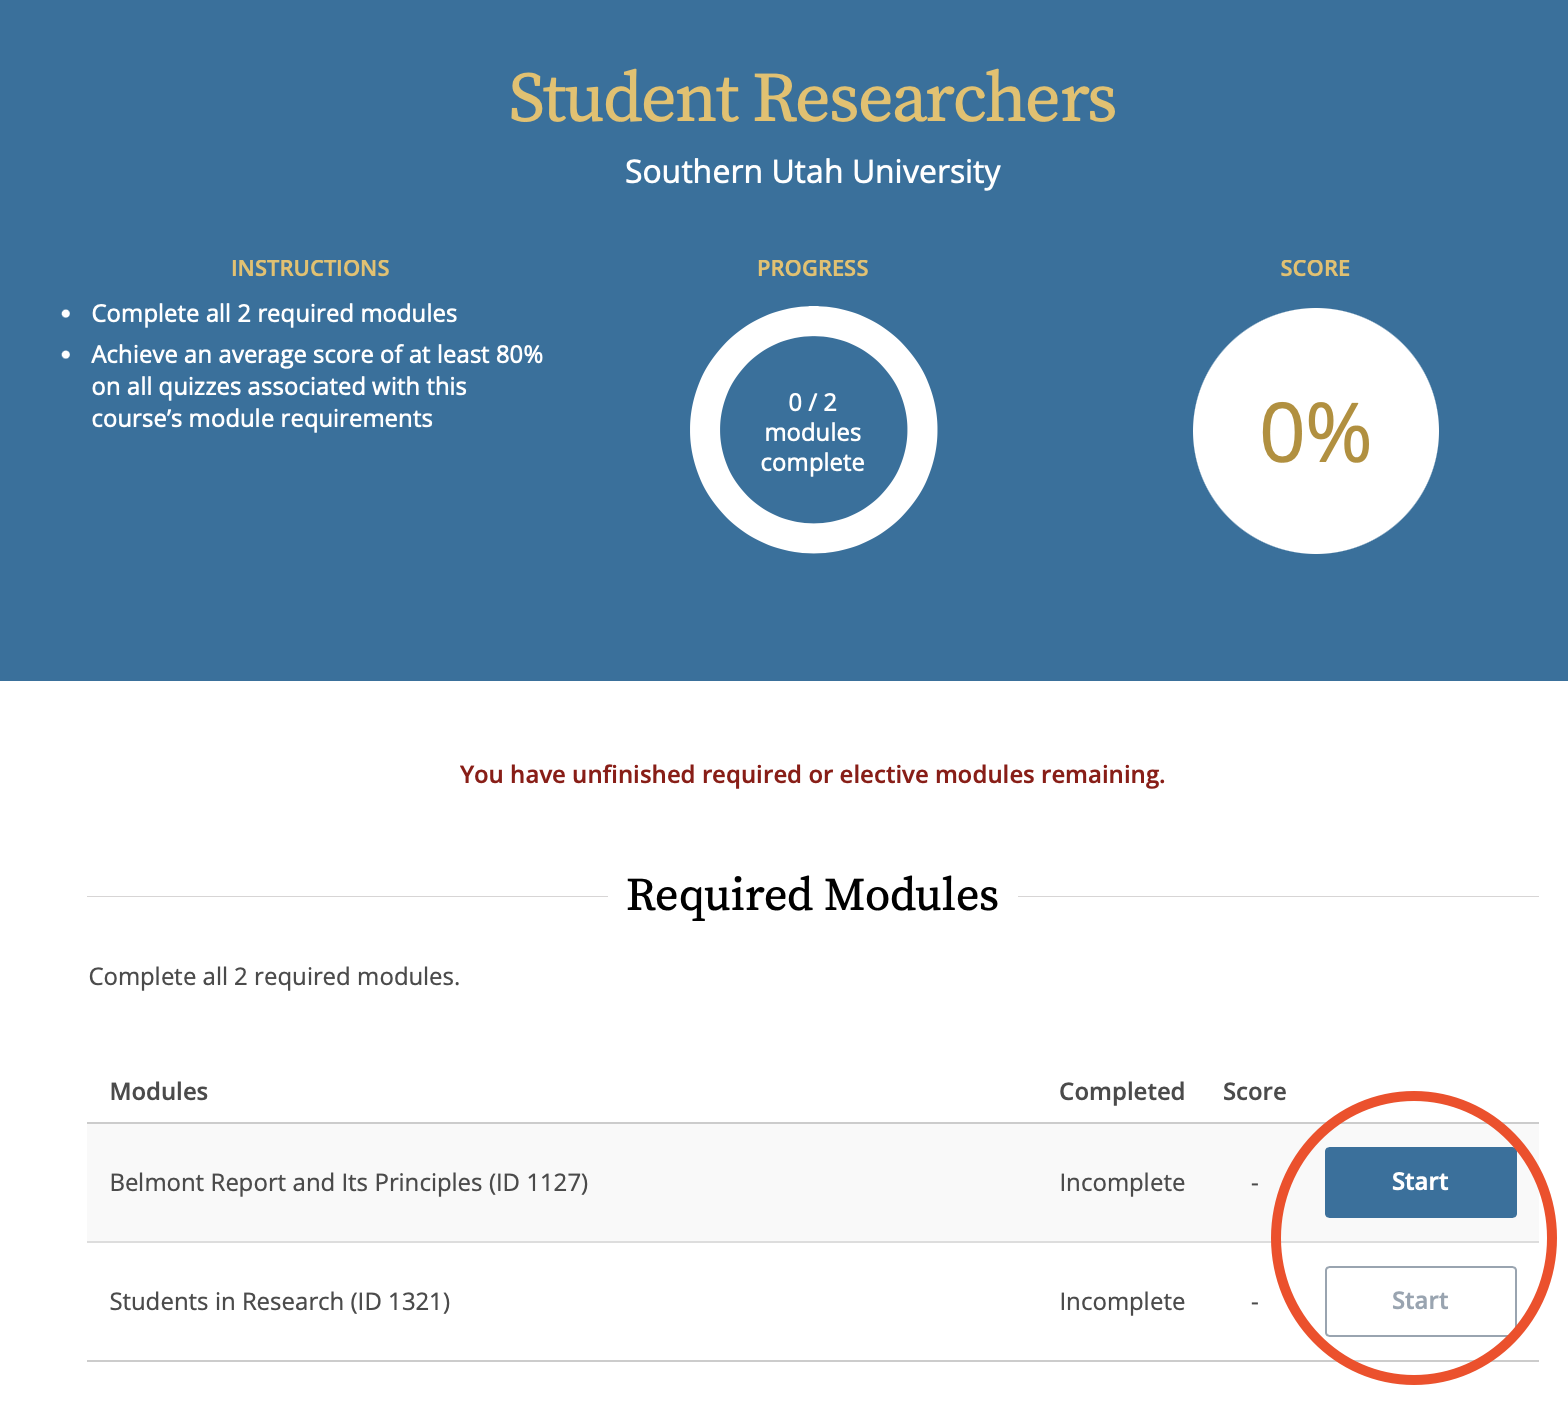
Task: Click the Student Researchers page title
Action: (x=812, y=98)
